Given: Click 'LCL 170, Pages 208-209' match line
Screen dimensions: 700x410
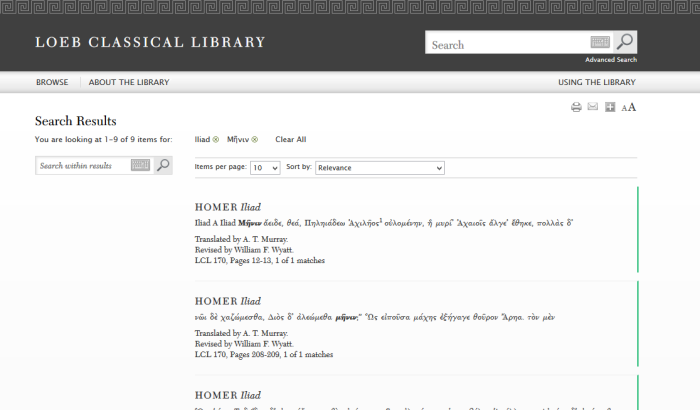Looking at the screenshot, I should point(264,355).
